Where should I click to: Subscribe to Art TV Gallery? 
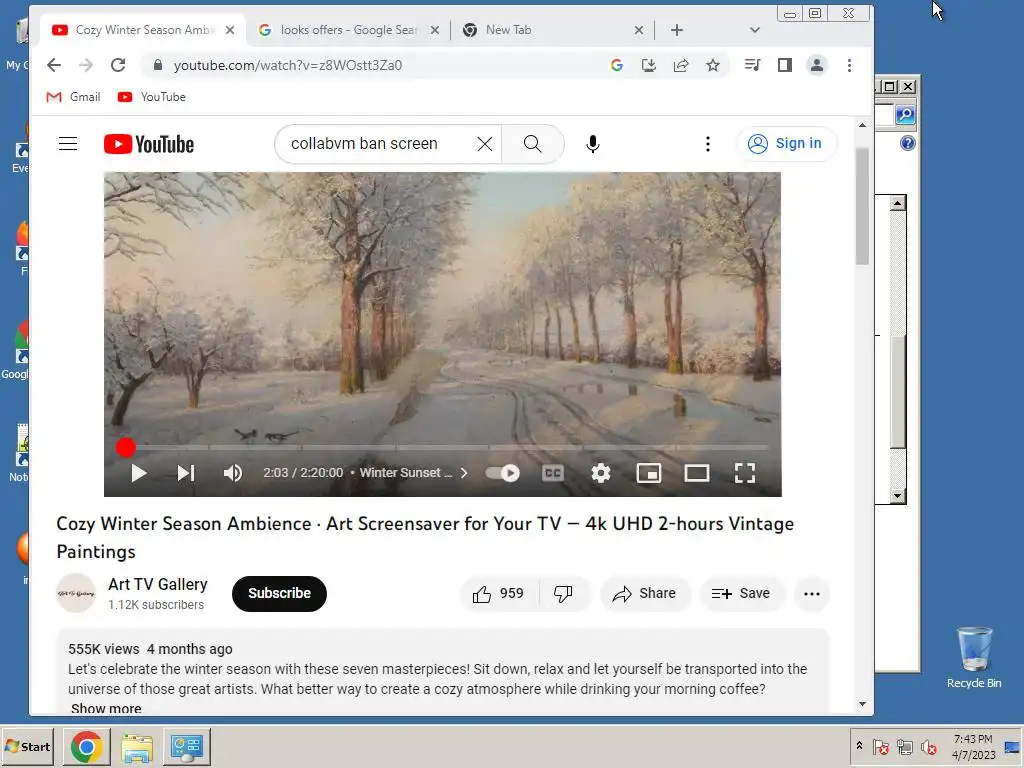tap(279, 594)
